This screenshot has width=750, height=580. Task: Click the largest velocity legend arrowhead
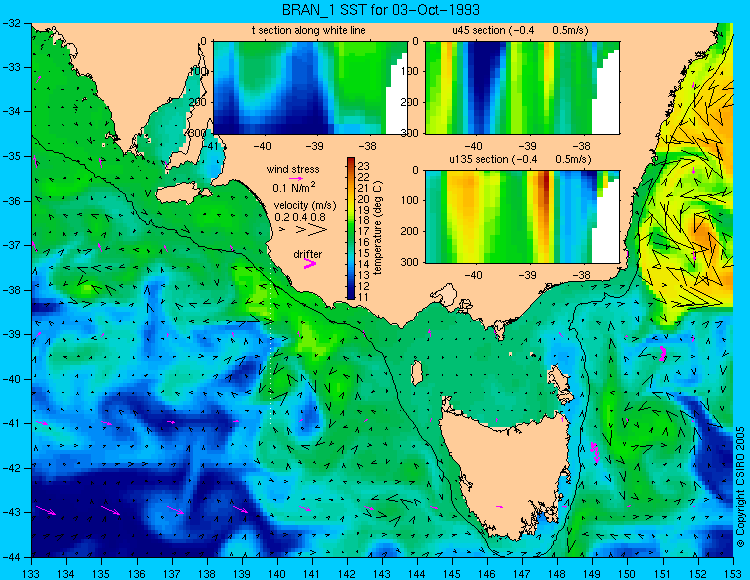pos(318,230)
